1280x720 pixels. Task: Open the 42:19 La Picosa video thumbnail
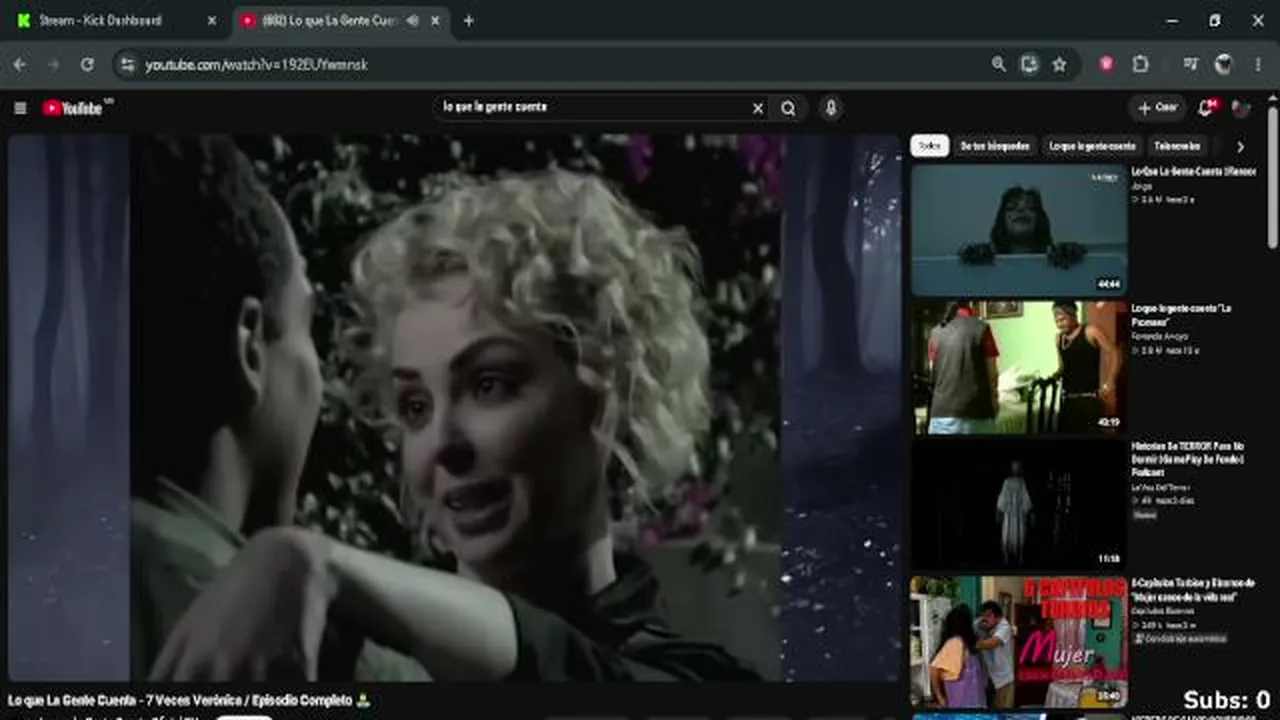[x=1019, y=367]
